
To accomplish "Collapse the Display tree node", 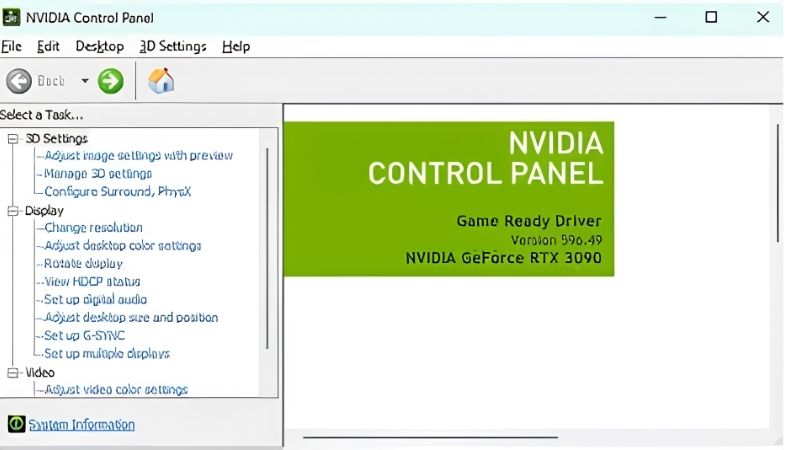I will coord(13,211).
